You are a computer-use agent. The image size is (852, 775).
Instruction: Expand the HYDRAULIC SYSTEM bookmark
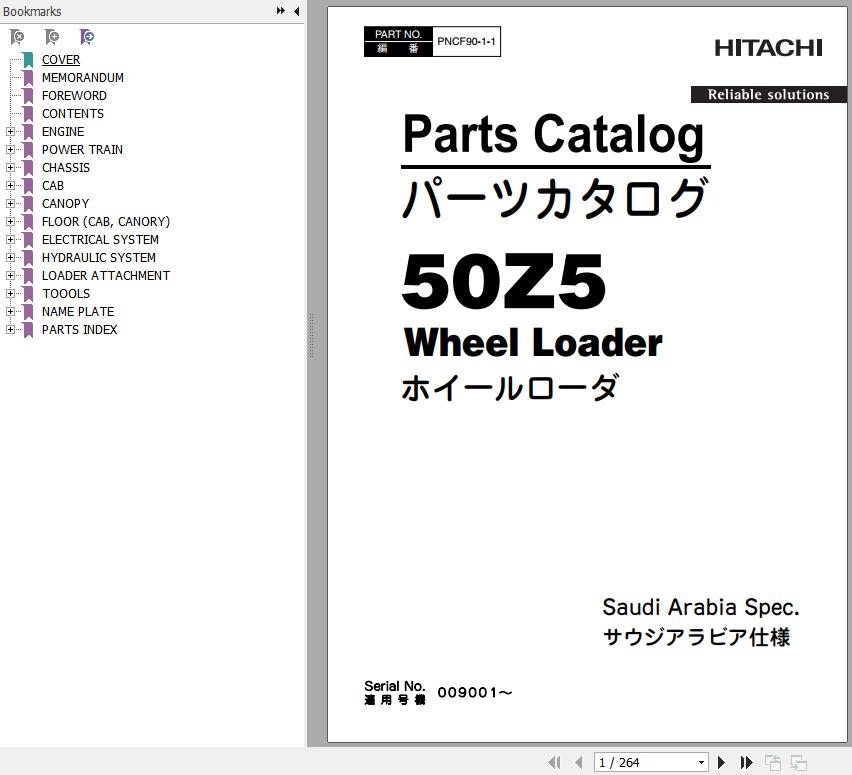(x=10, y=257)
